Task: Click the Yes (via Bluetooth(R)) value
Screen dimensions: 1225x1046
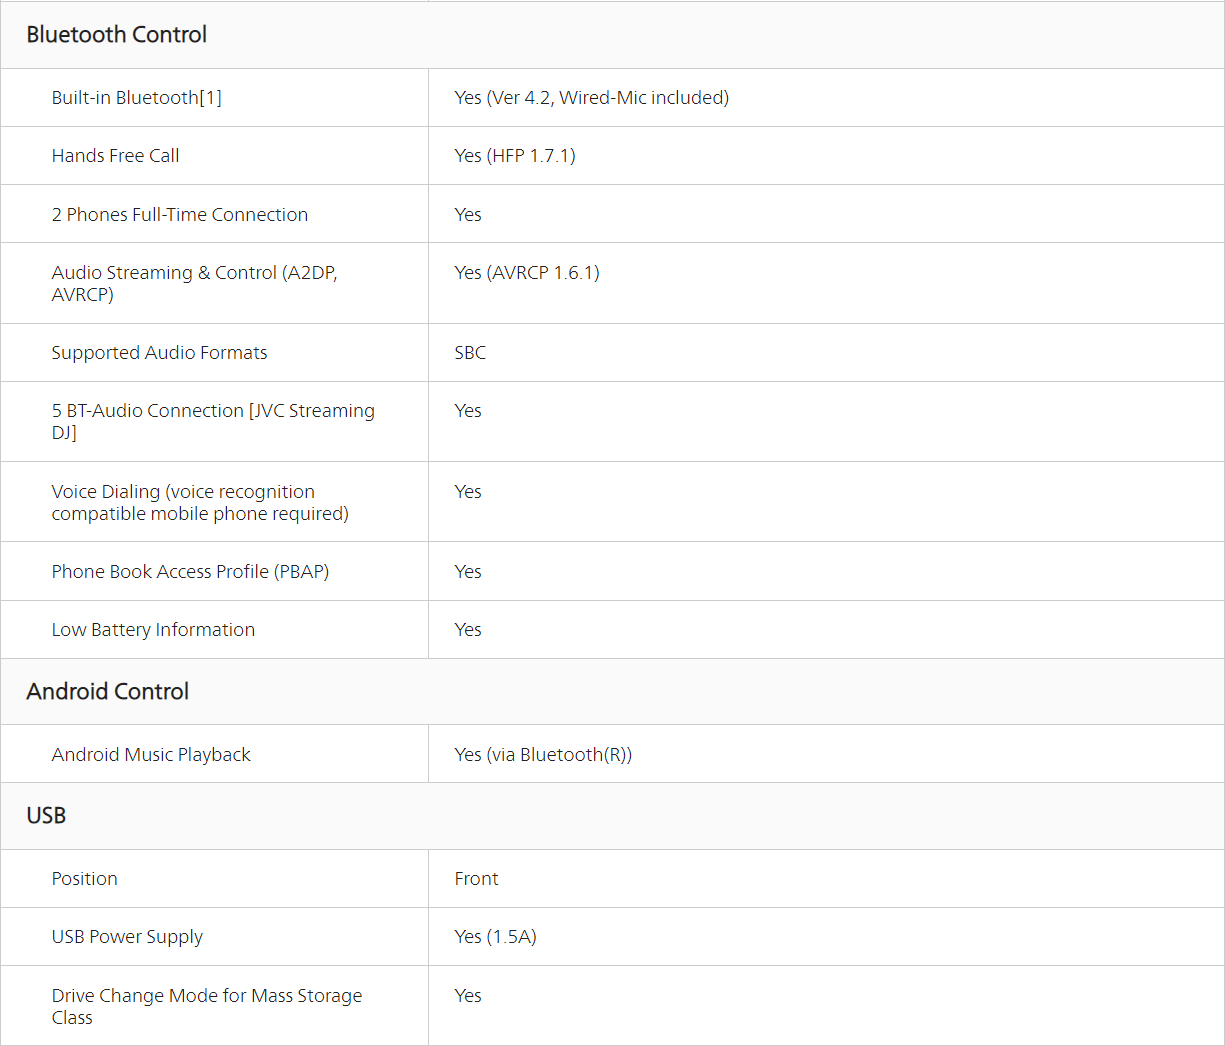Action: coord(543,755)
